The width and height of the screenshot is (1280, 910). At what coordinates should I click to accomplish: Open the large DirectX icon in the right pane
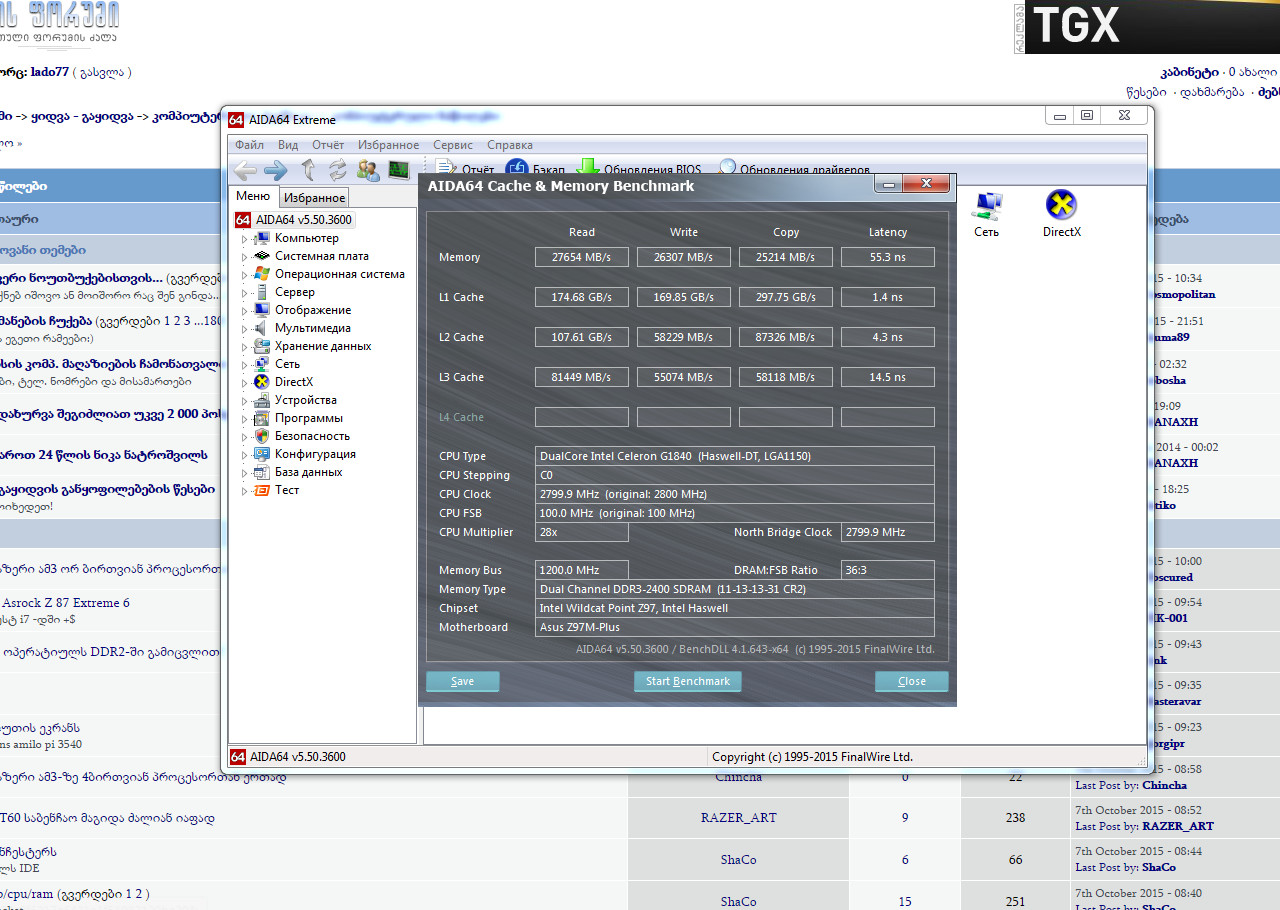pos(1061,205)
